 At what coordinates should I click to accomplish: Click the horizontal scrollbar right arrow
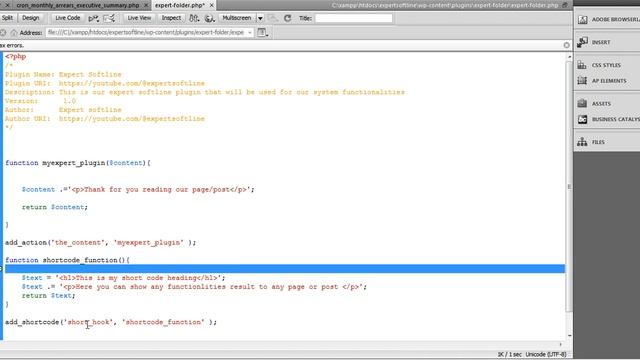tap(560, 344)
